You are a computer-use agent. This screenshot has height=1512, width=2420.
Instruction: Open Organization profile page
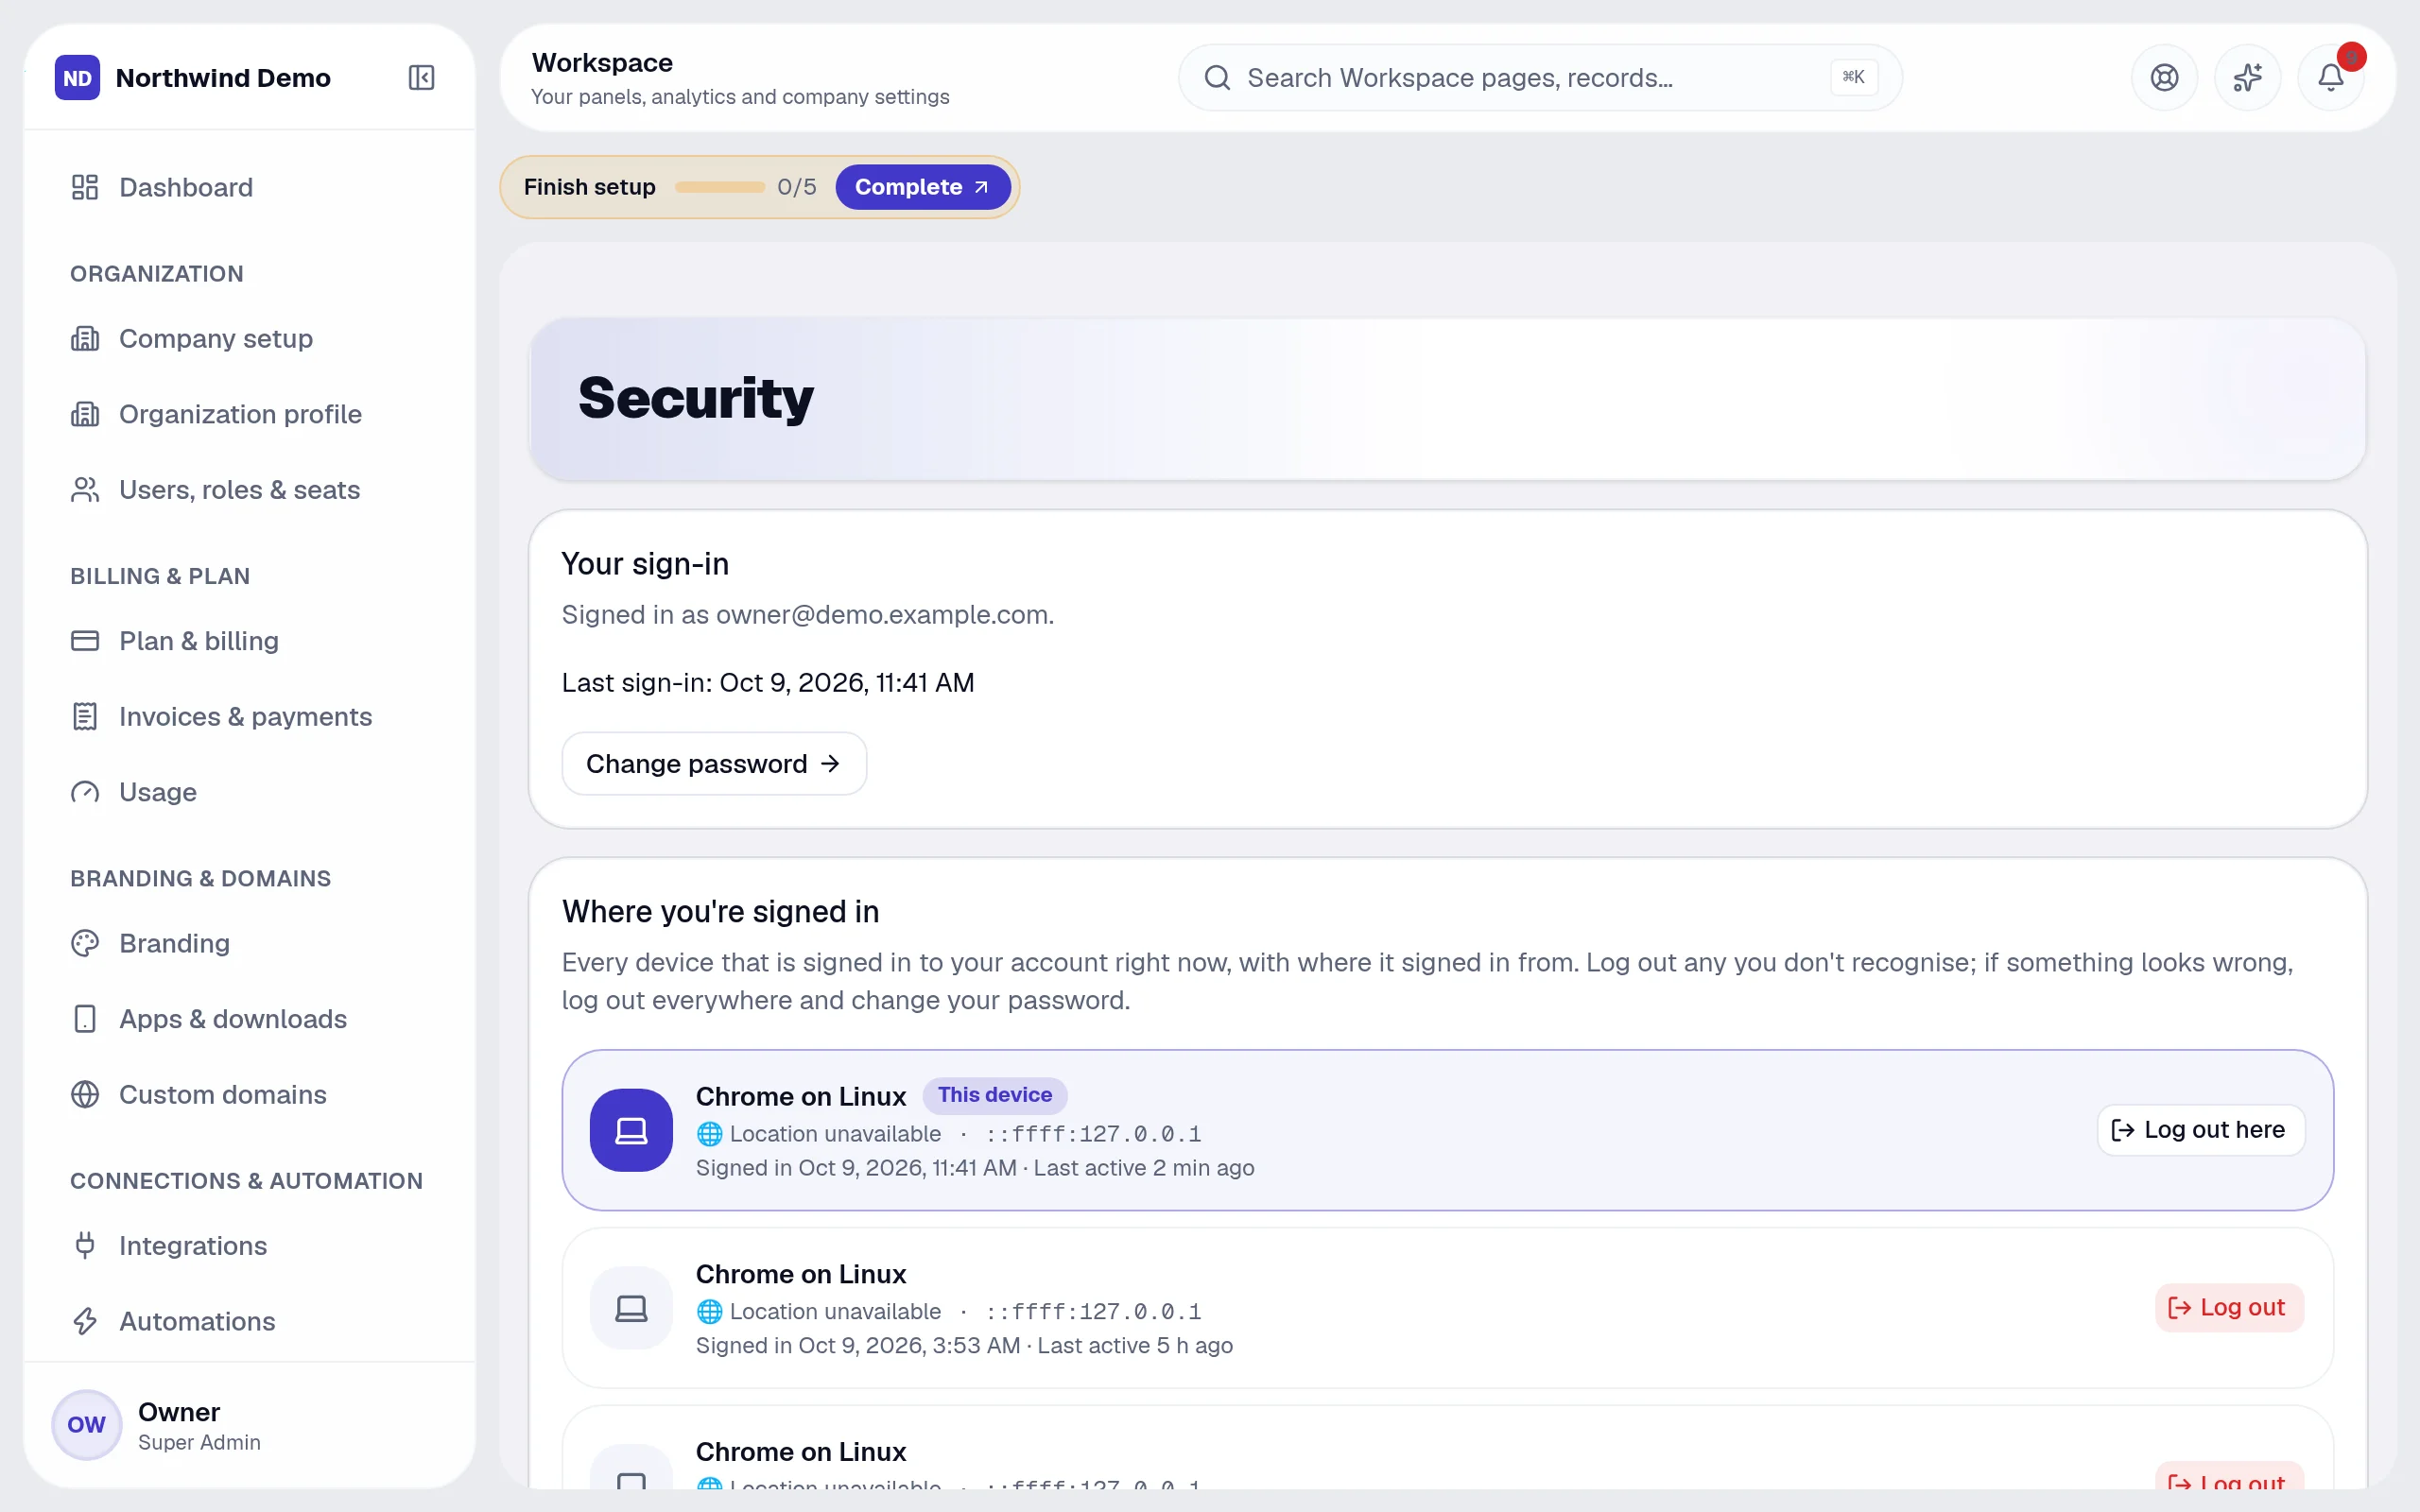pos(250,414)
